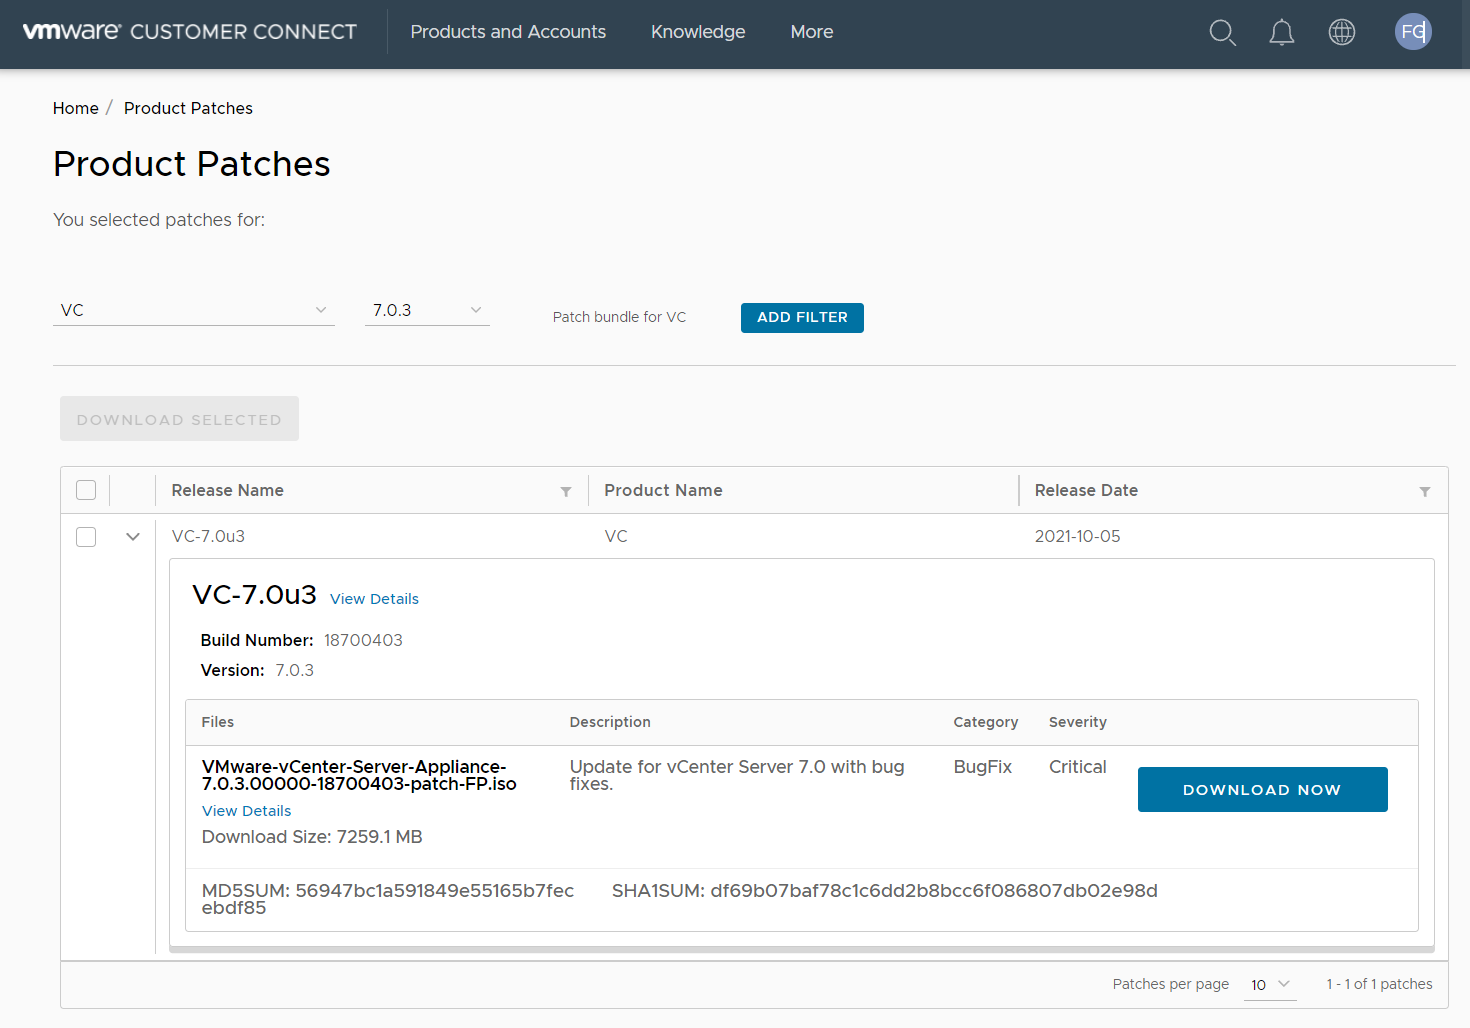Open the FG user profile avatar
Screen dimensions: 1470x1028
coord(1413,32)
